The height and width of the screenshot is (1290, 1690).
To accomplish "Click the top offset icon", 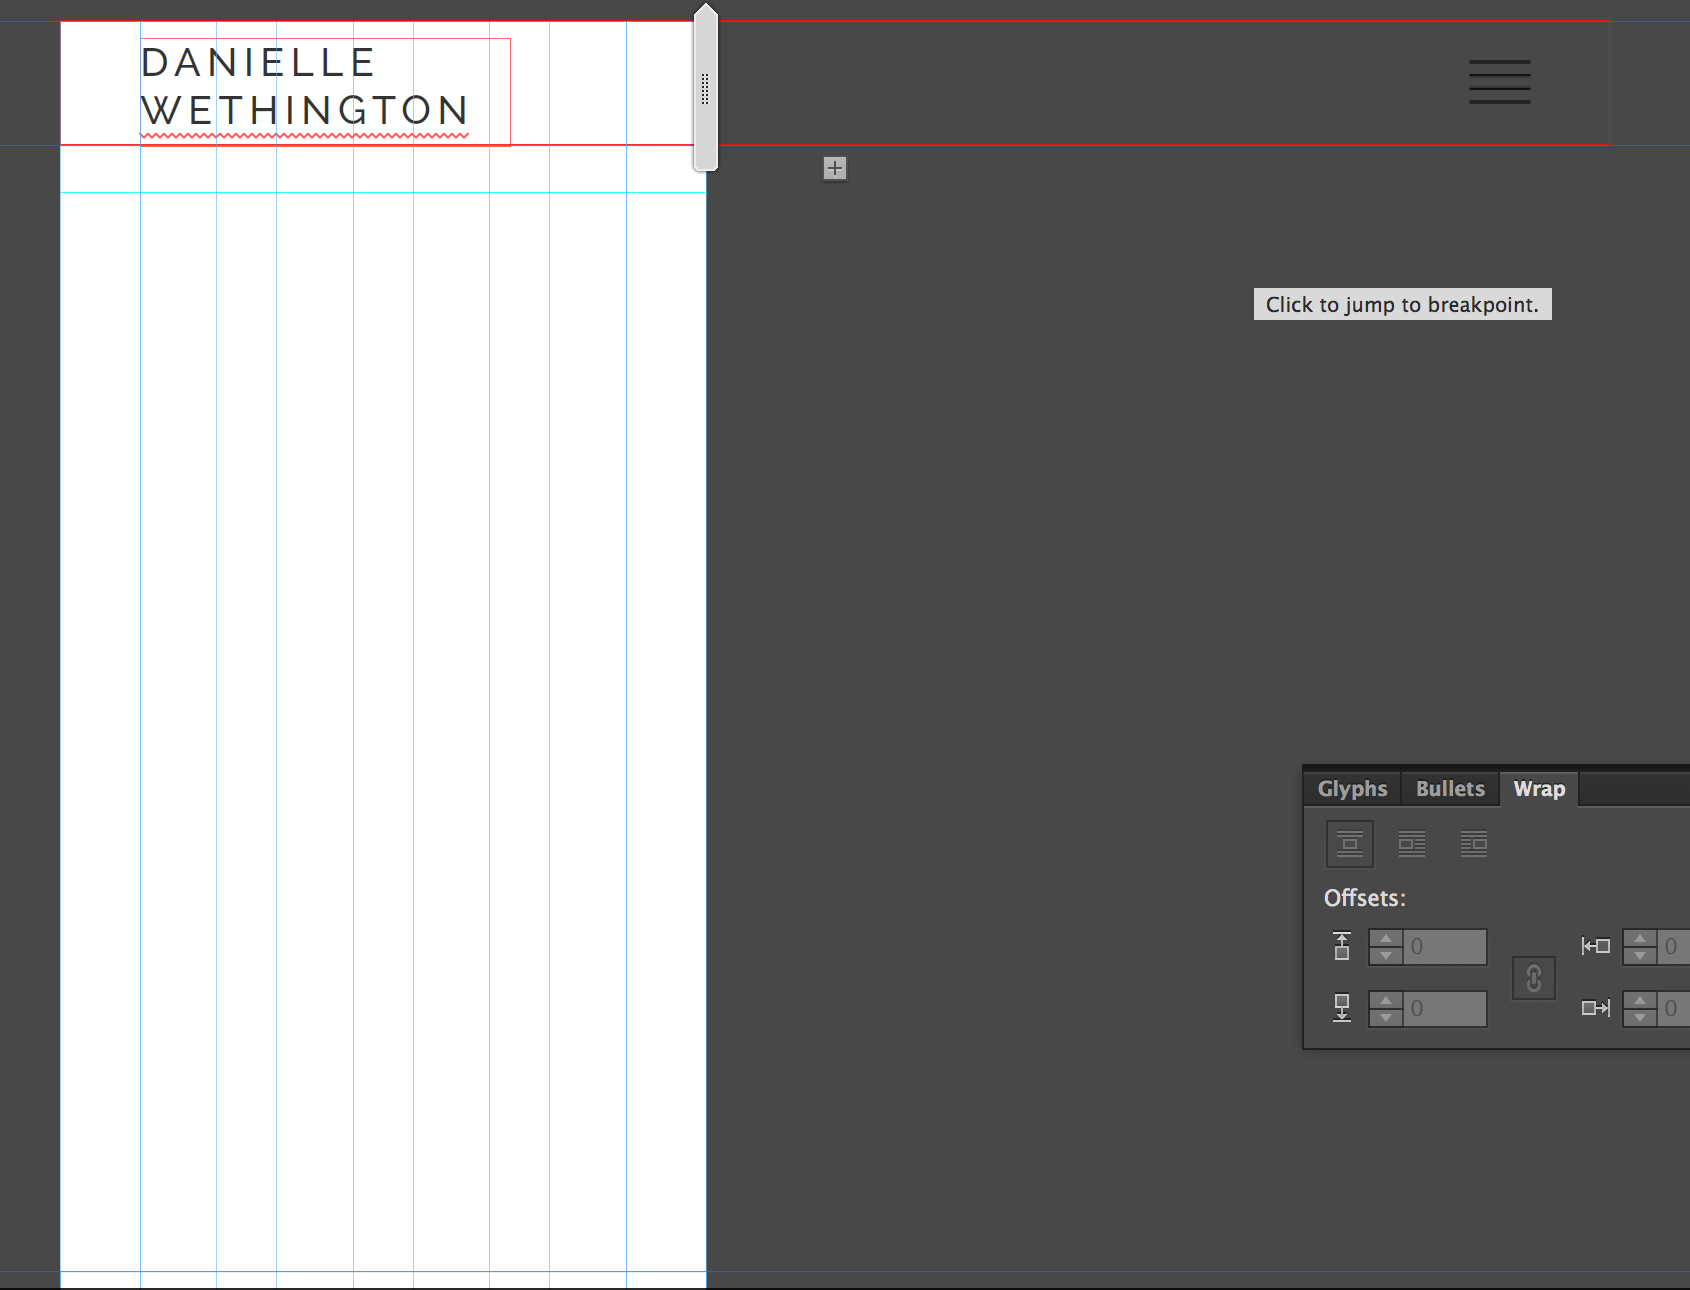I will (x=1342, y=946).
